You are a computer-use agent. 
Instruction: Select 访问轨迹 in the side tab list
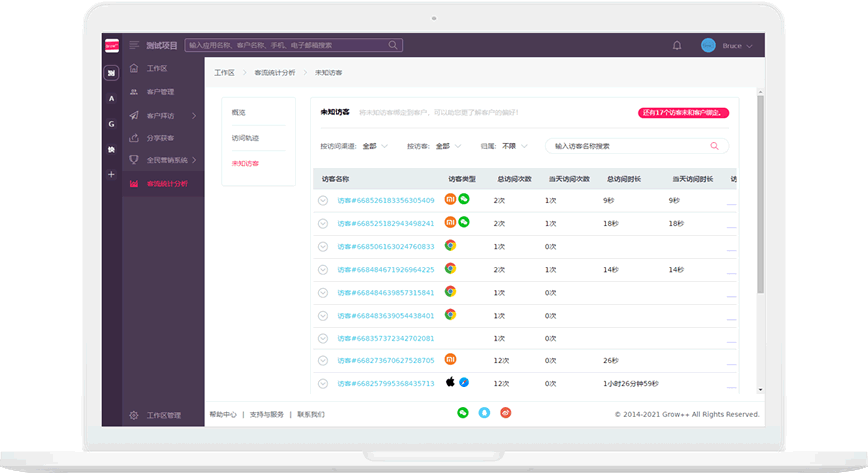tap(245, 138)
